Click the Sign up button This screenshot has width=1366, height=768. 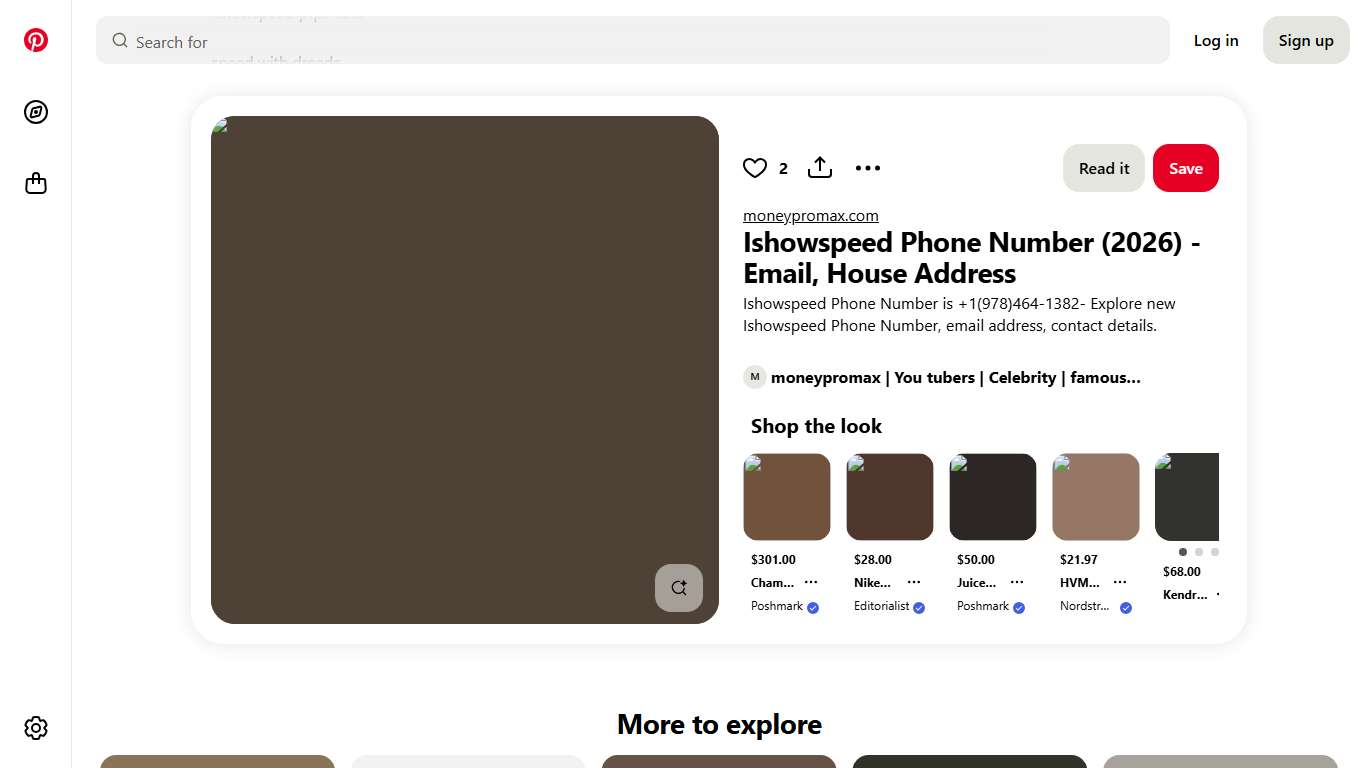(x=1306, y=40)
